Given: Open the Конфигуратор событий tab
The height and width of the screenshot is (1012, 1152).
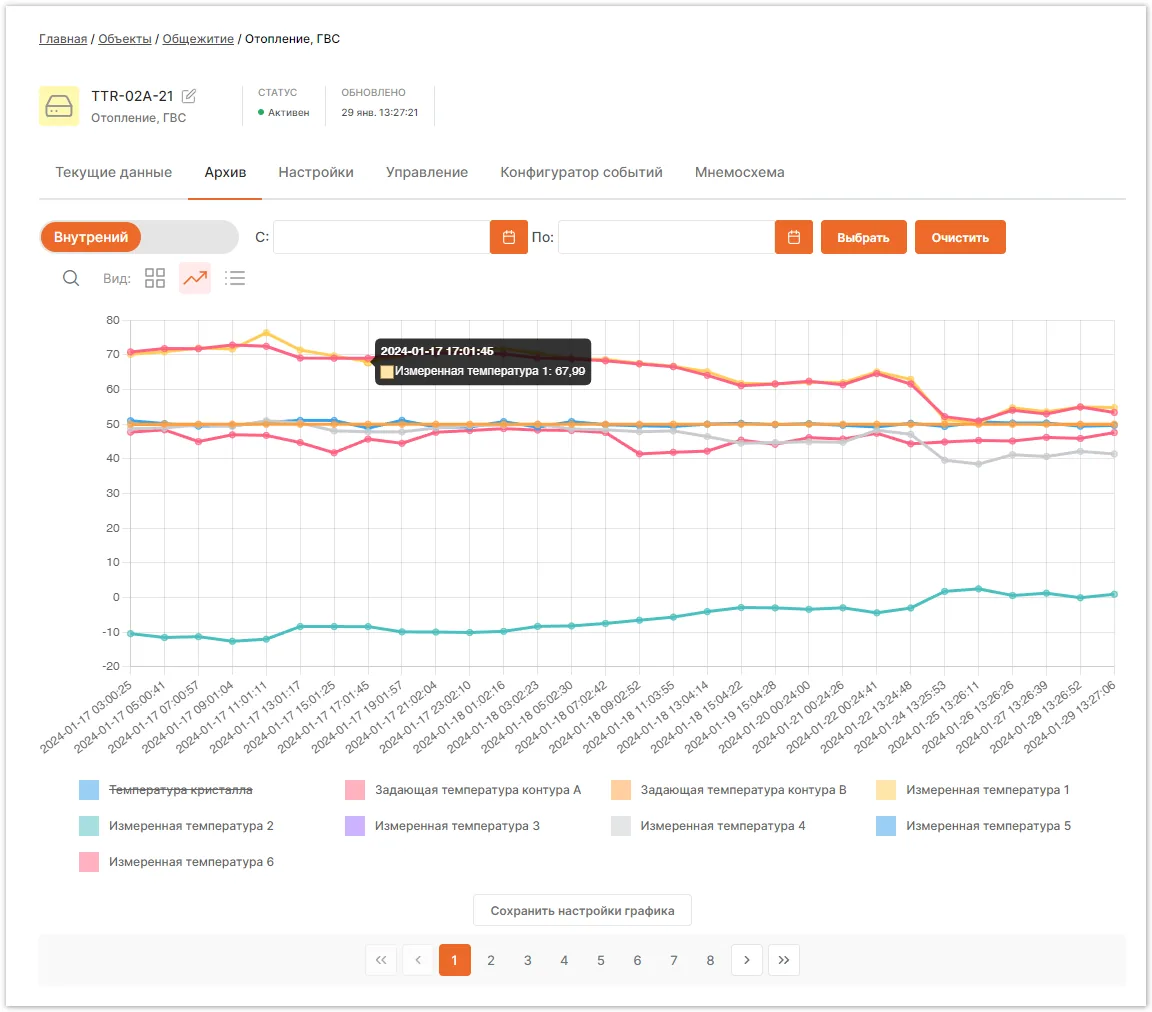Looking at the screenshot, I should (581, 172).
